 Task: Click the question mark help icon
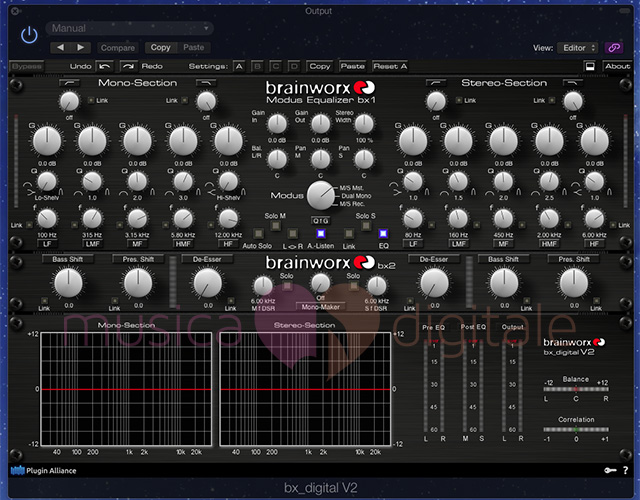[625, 468]
